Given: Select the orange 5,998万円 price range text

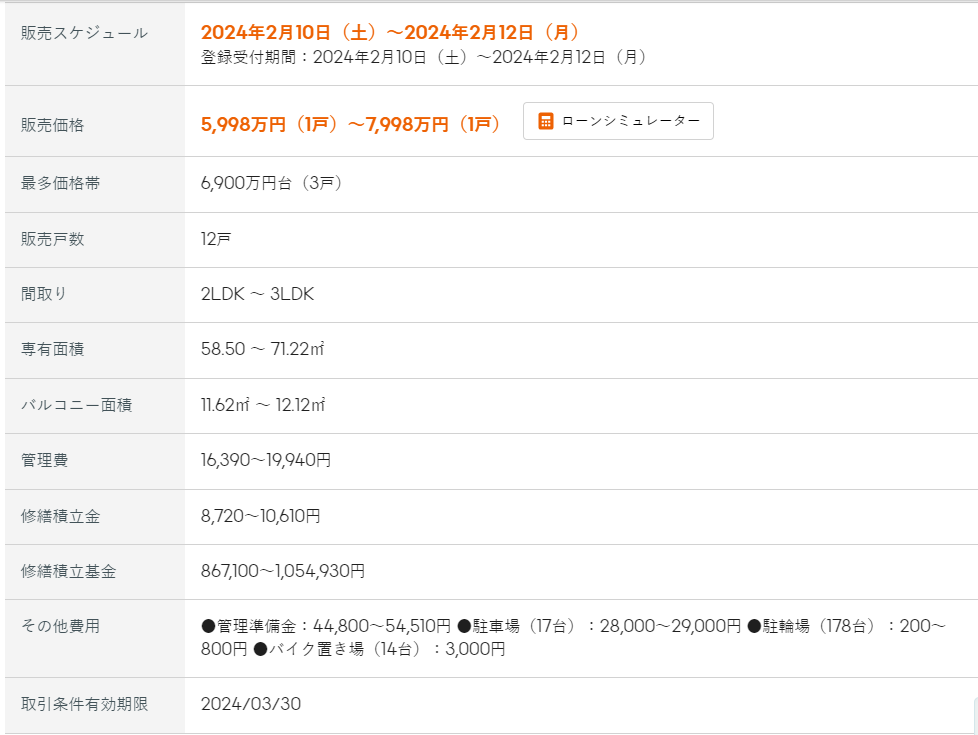Looking at the screenshot, I should tap(350, 125).
